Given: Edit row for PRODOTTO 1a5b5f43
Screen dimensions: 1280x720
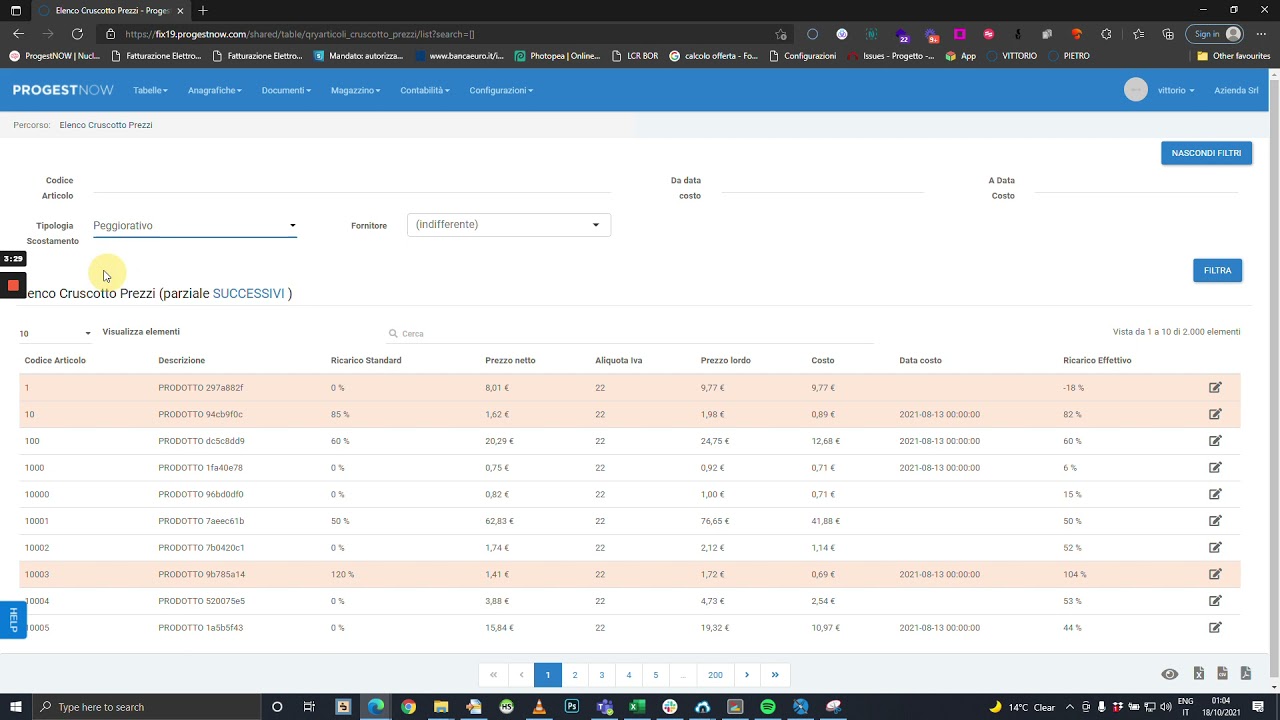Looking at the screenshot, I should (x=1215, y=628).
